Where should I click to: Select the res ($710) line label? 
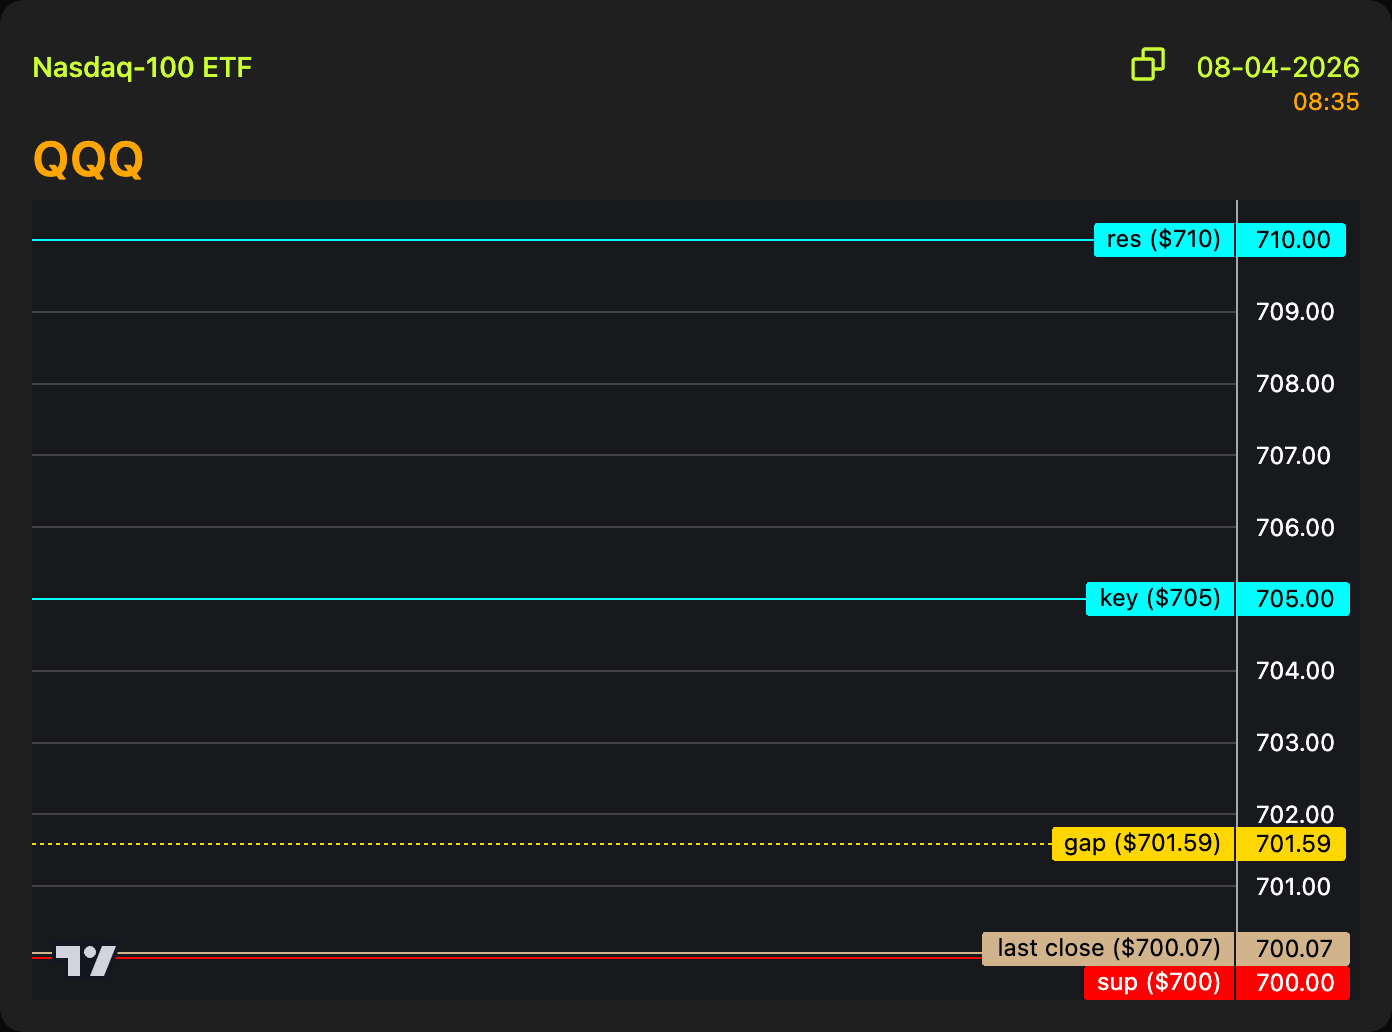(1164, 240)
